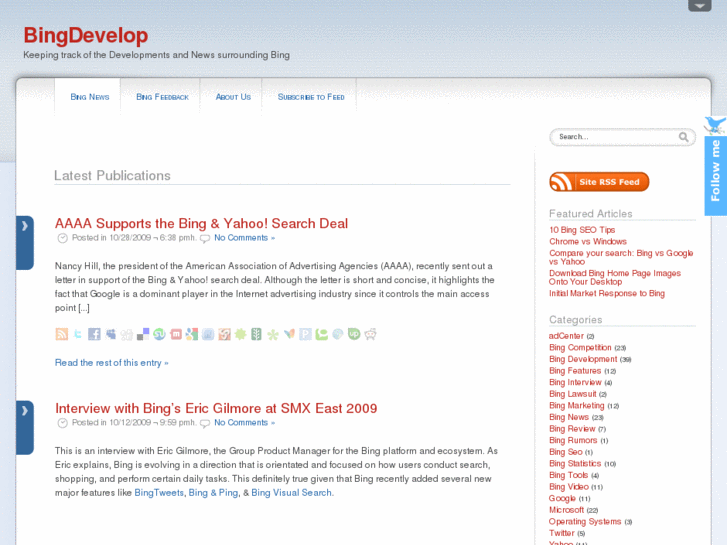Open the BingDevelop site title link
This screenshot has width=727, height=545.
click(x=86, y=35)
